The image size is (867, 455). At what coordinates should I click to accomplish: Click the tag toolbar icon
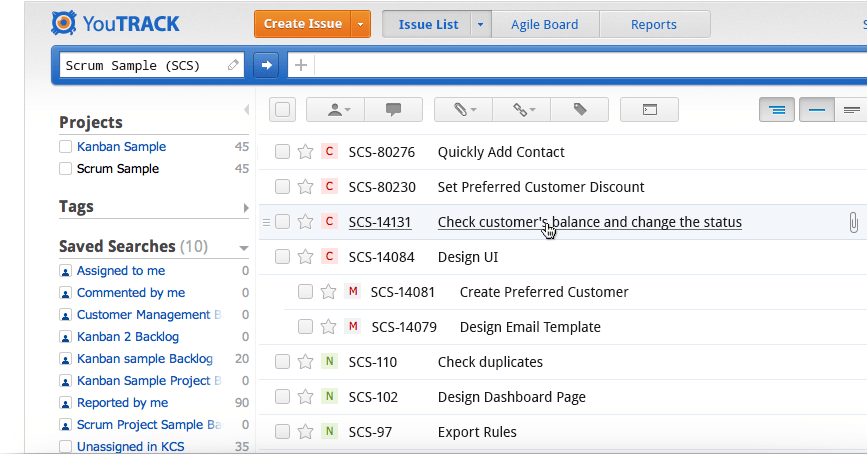pos(579,109)
